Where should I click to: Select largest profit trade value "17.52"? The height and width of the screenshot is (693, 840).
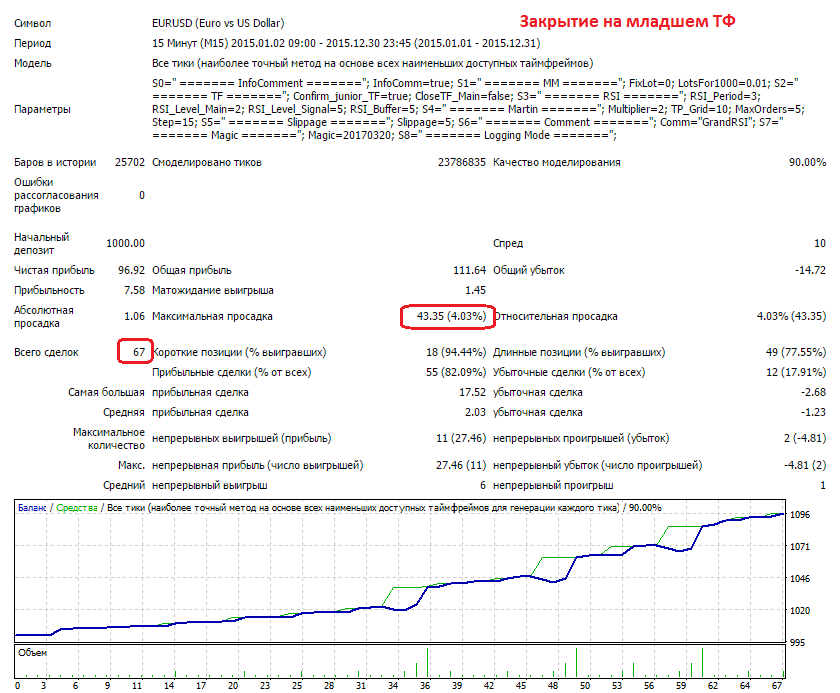[x=472, y=393]
